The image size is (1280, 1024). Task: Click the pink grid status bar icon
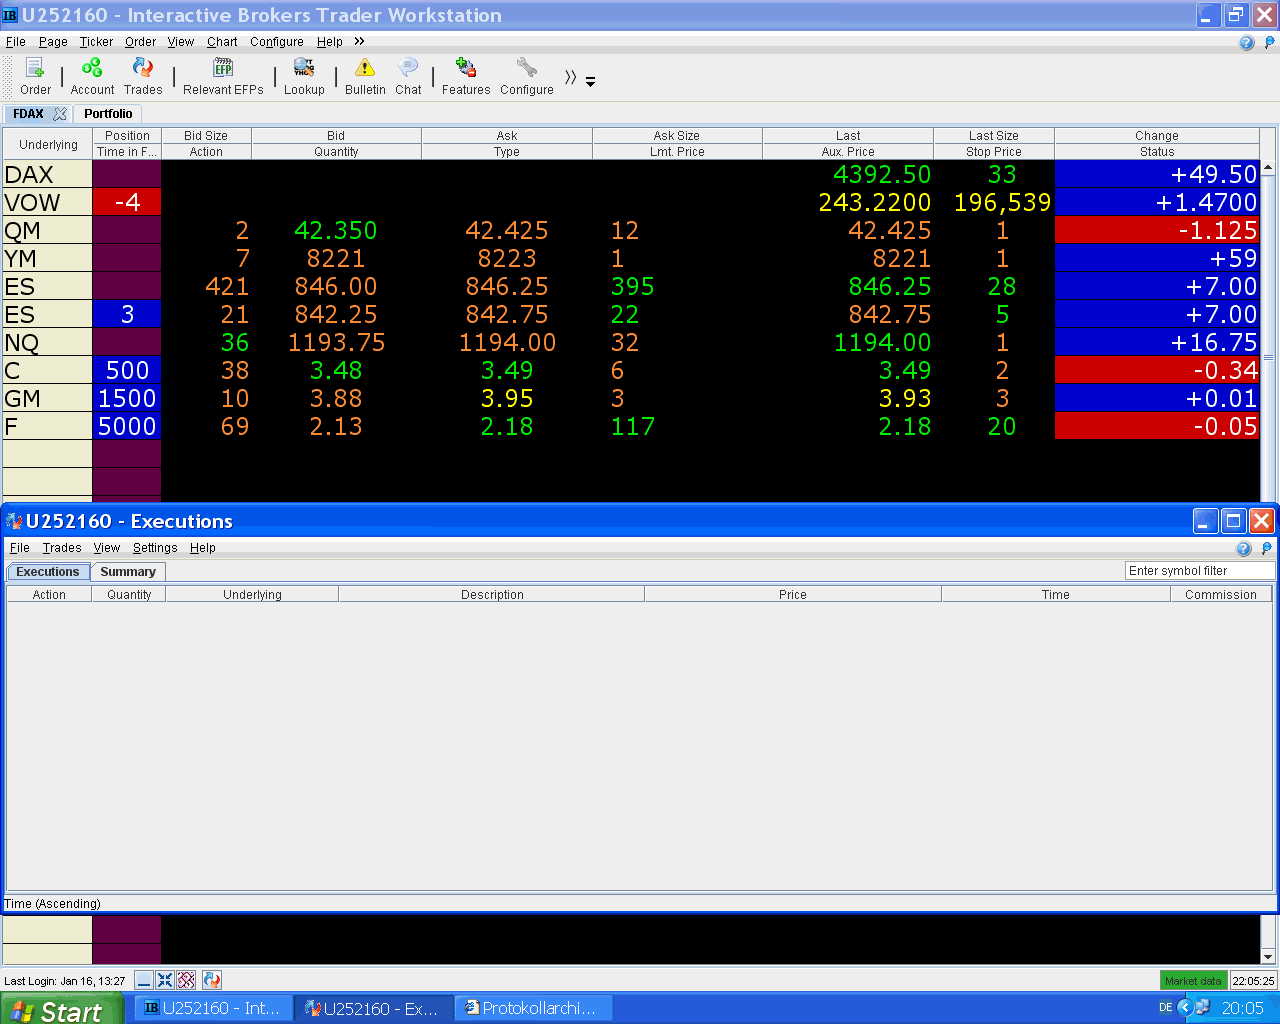pyautogui.click(x=186, y=980)
